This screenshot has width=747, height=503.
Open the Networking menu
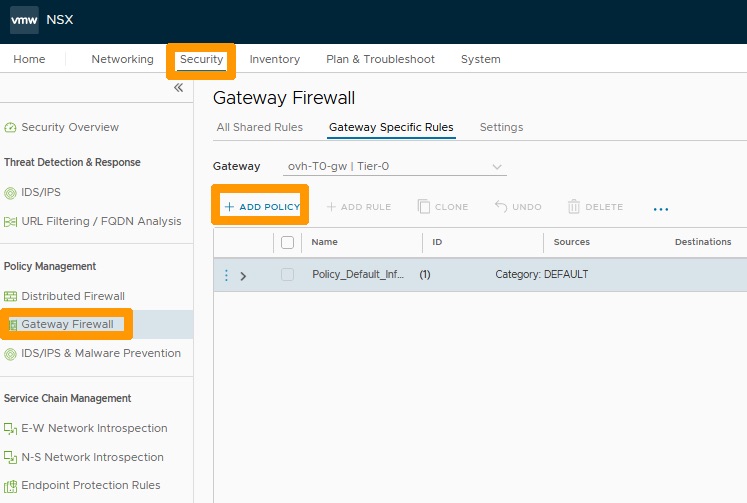click(122, 59)
